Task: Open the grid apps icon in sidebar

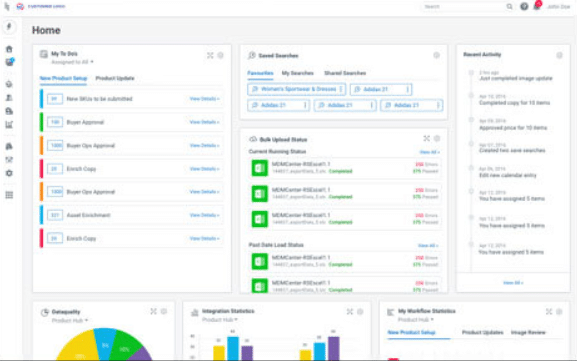Action: (x=9, y=195)
